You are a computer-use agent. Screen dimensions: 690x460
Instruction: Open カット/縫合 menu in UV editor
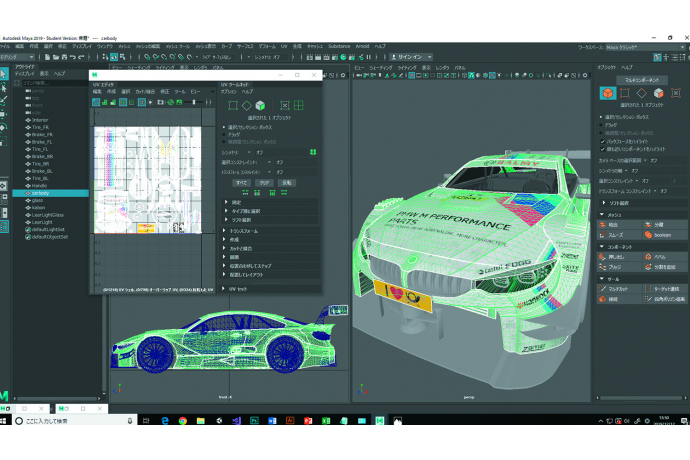145,92
